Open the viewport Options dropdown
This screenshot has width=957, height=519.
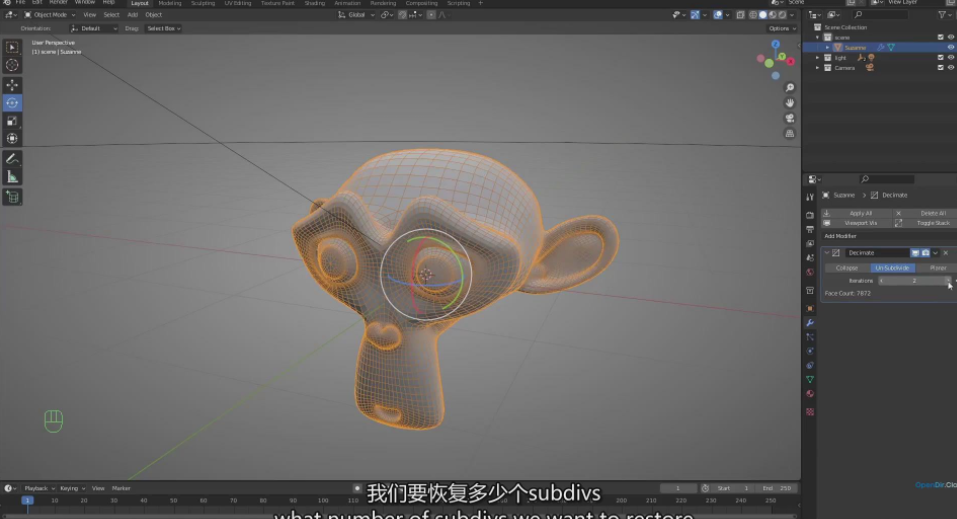[x=782, y=28]
